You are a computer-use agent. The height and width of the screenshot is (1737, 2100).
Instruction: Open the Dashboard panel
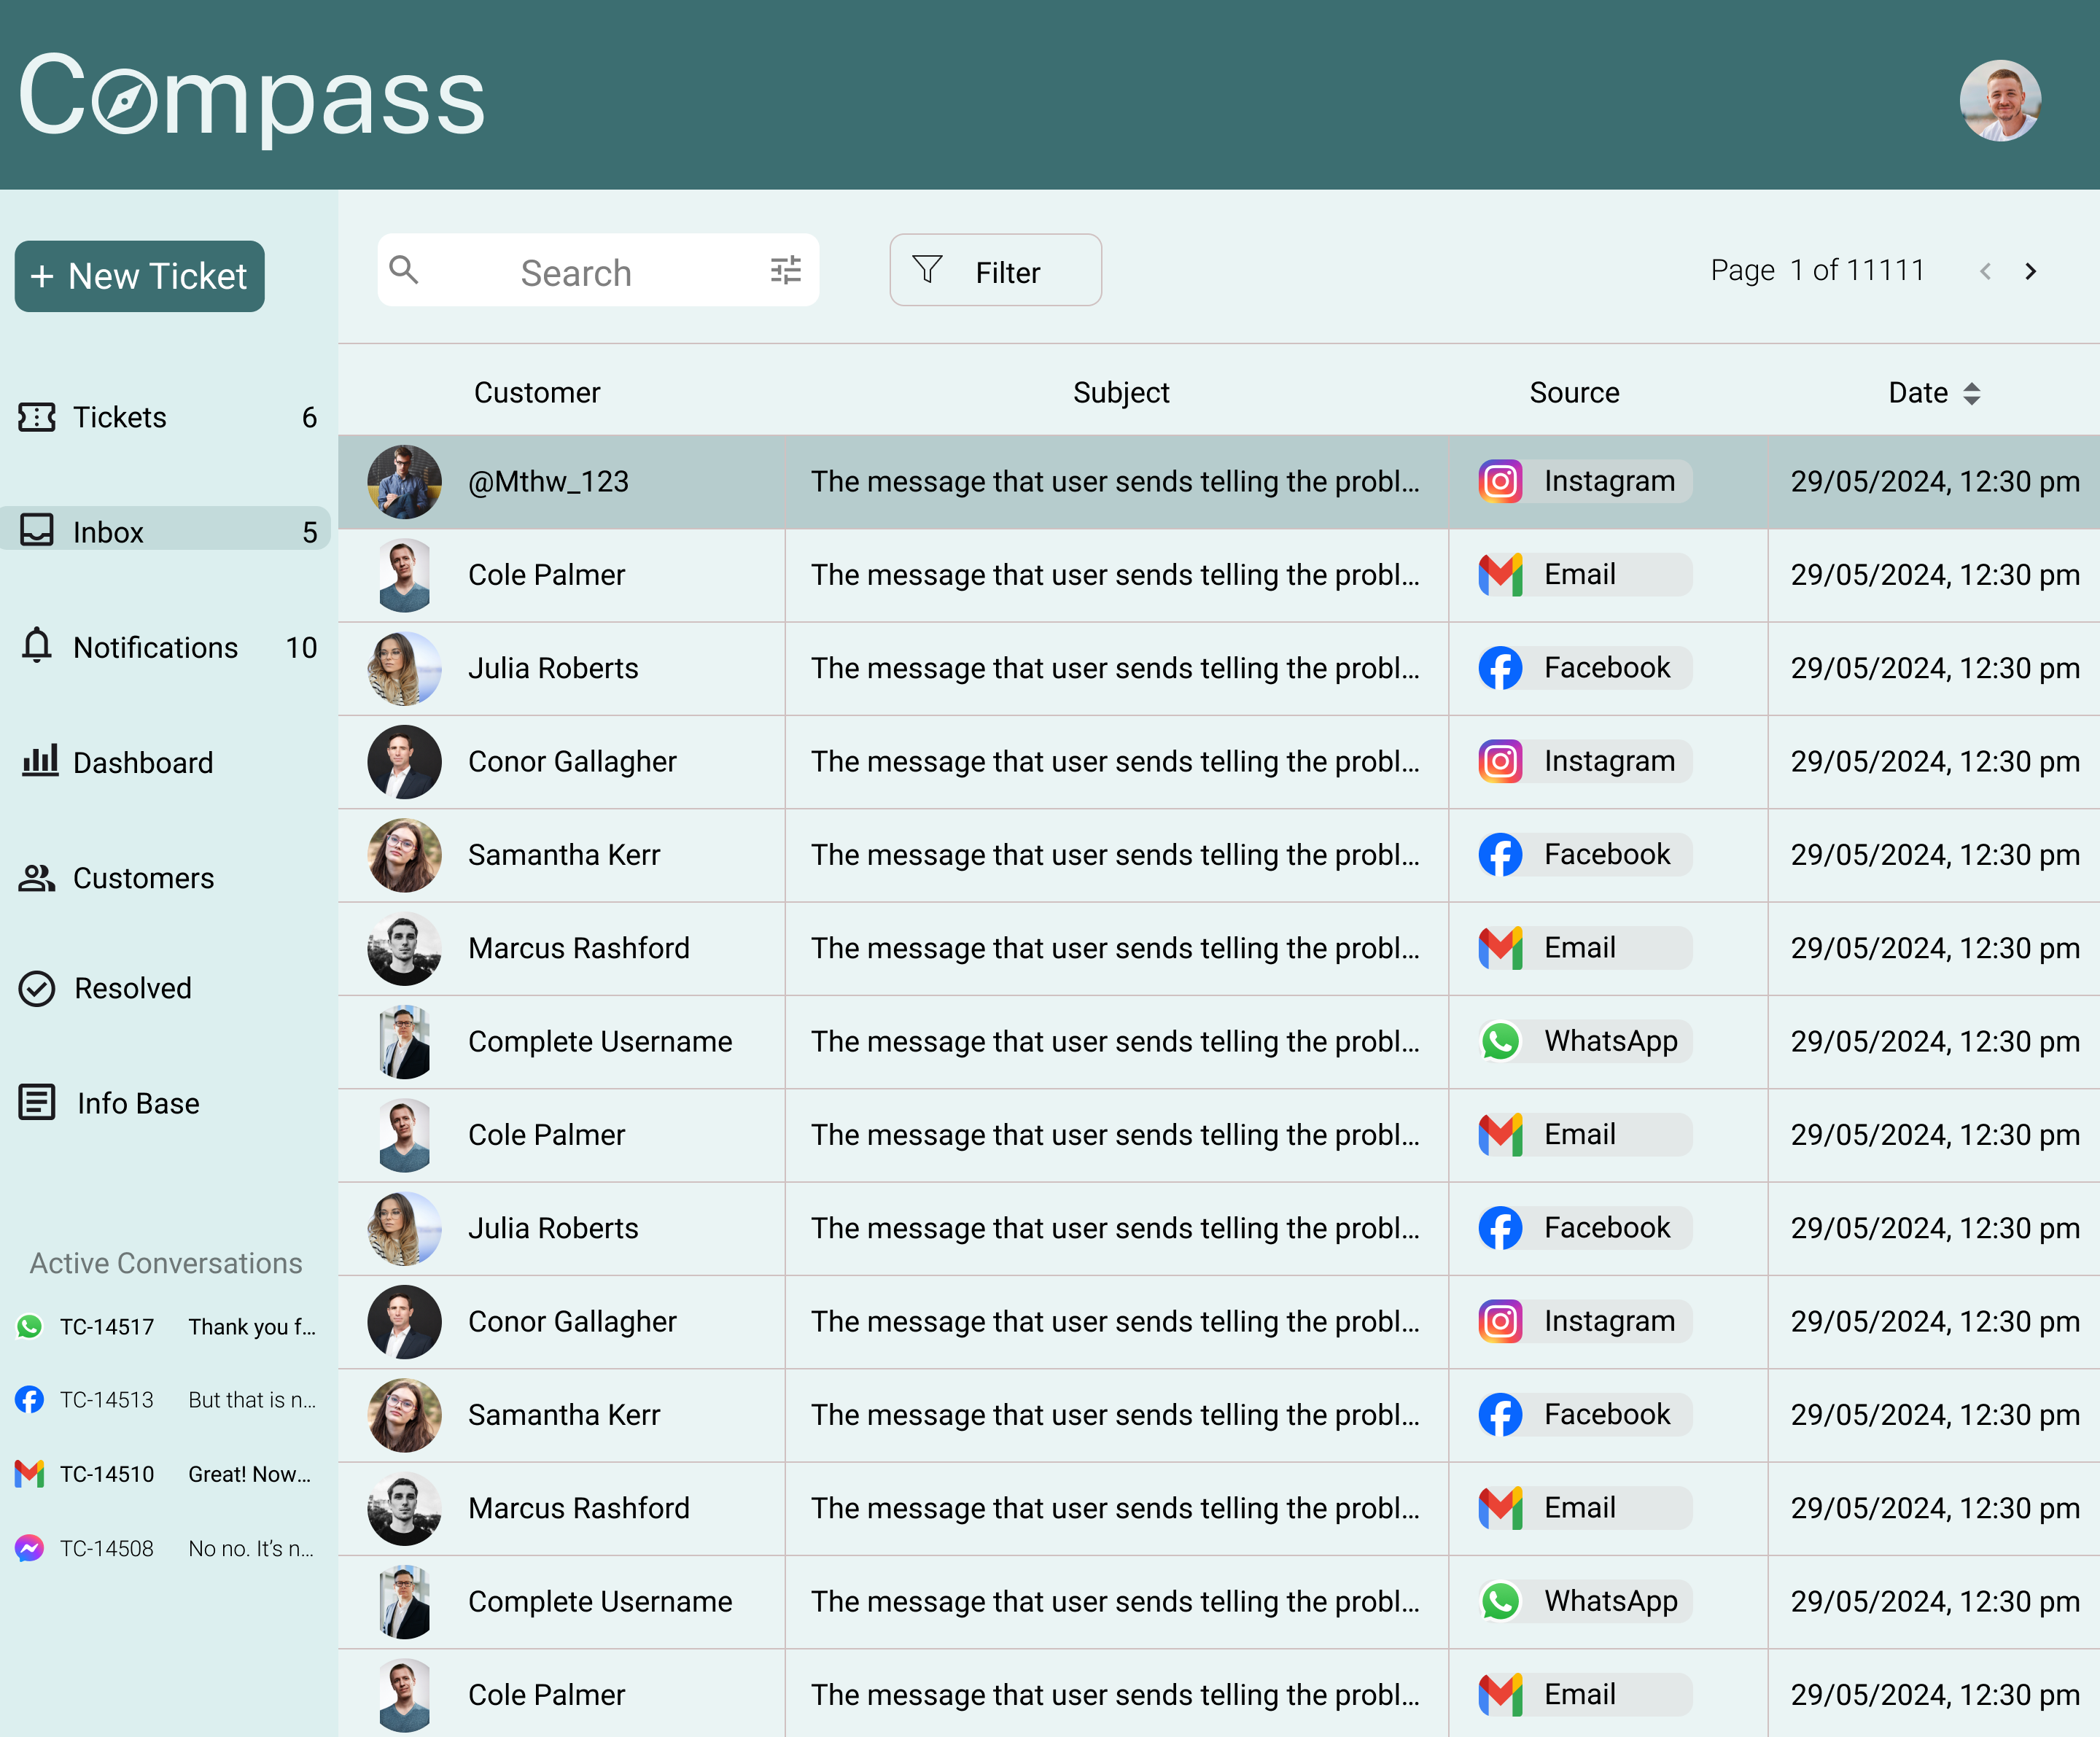(142, 762)
